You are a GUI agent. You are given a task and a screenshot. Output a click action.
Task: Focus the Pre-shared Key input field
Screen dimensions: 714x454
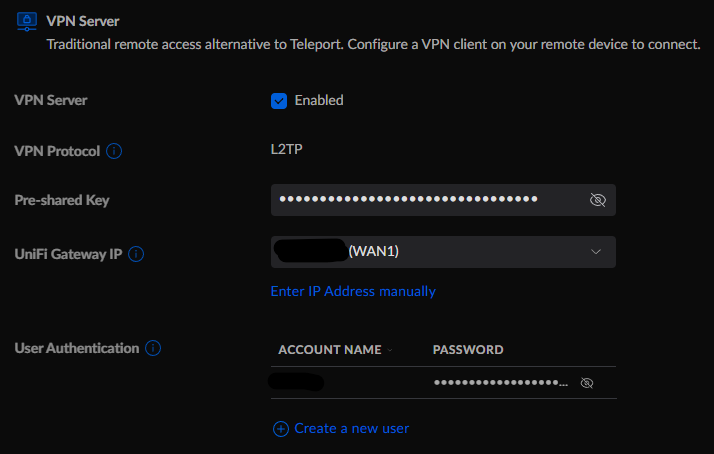443,200
